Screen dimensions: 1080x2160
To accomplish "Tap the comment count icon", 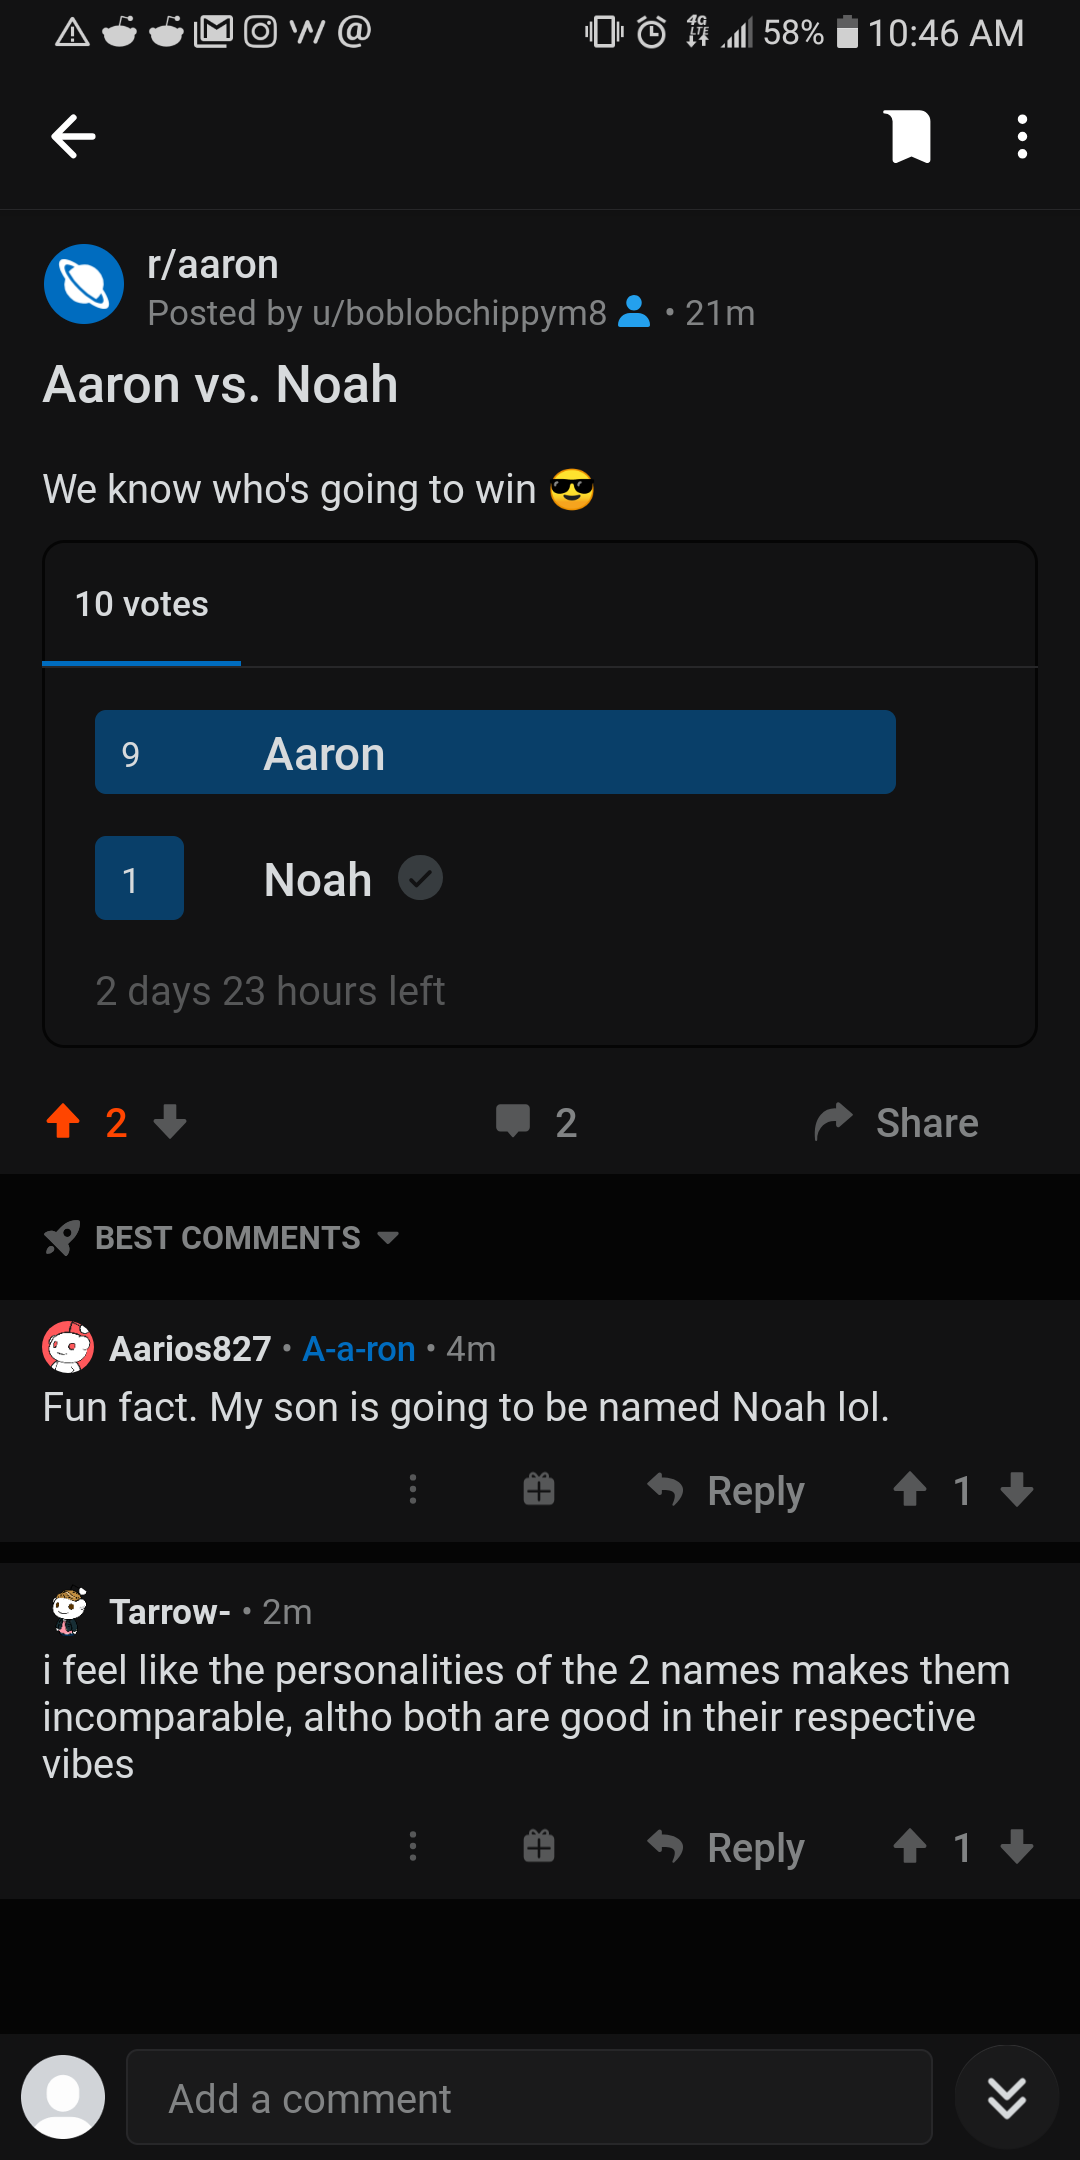I will coord(516,1122).
